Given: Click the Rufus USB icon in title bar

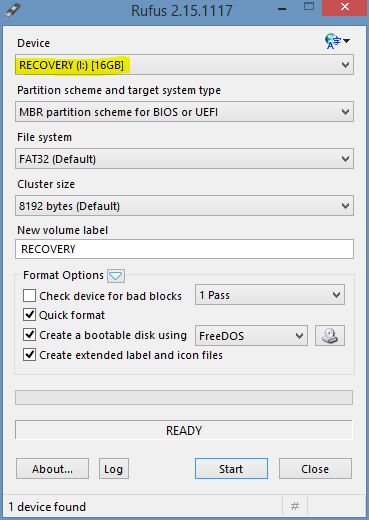Looking at the screenshot, I should (13, 10).
